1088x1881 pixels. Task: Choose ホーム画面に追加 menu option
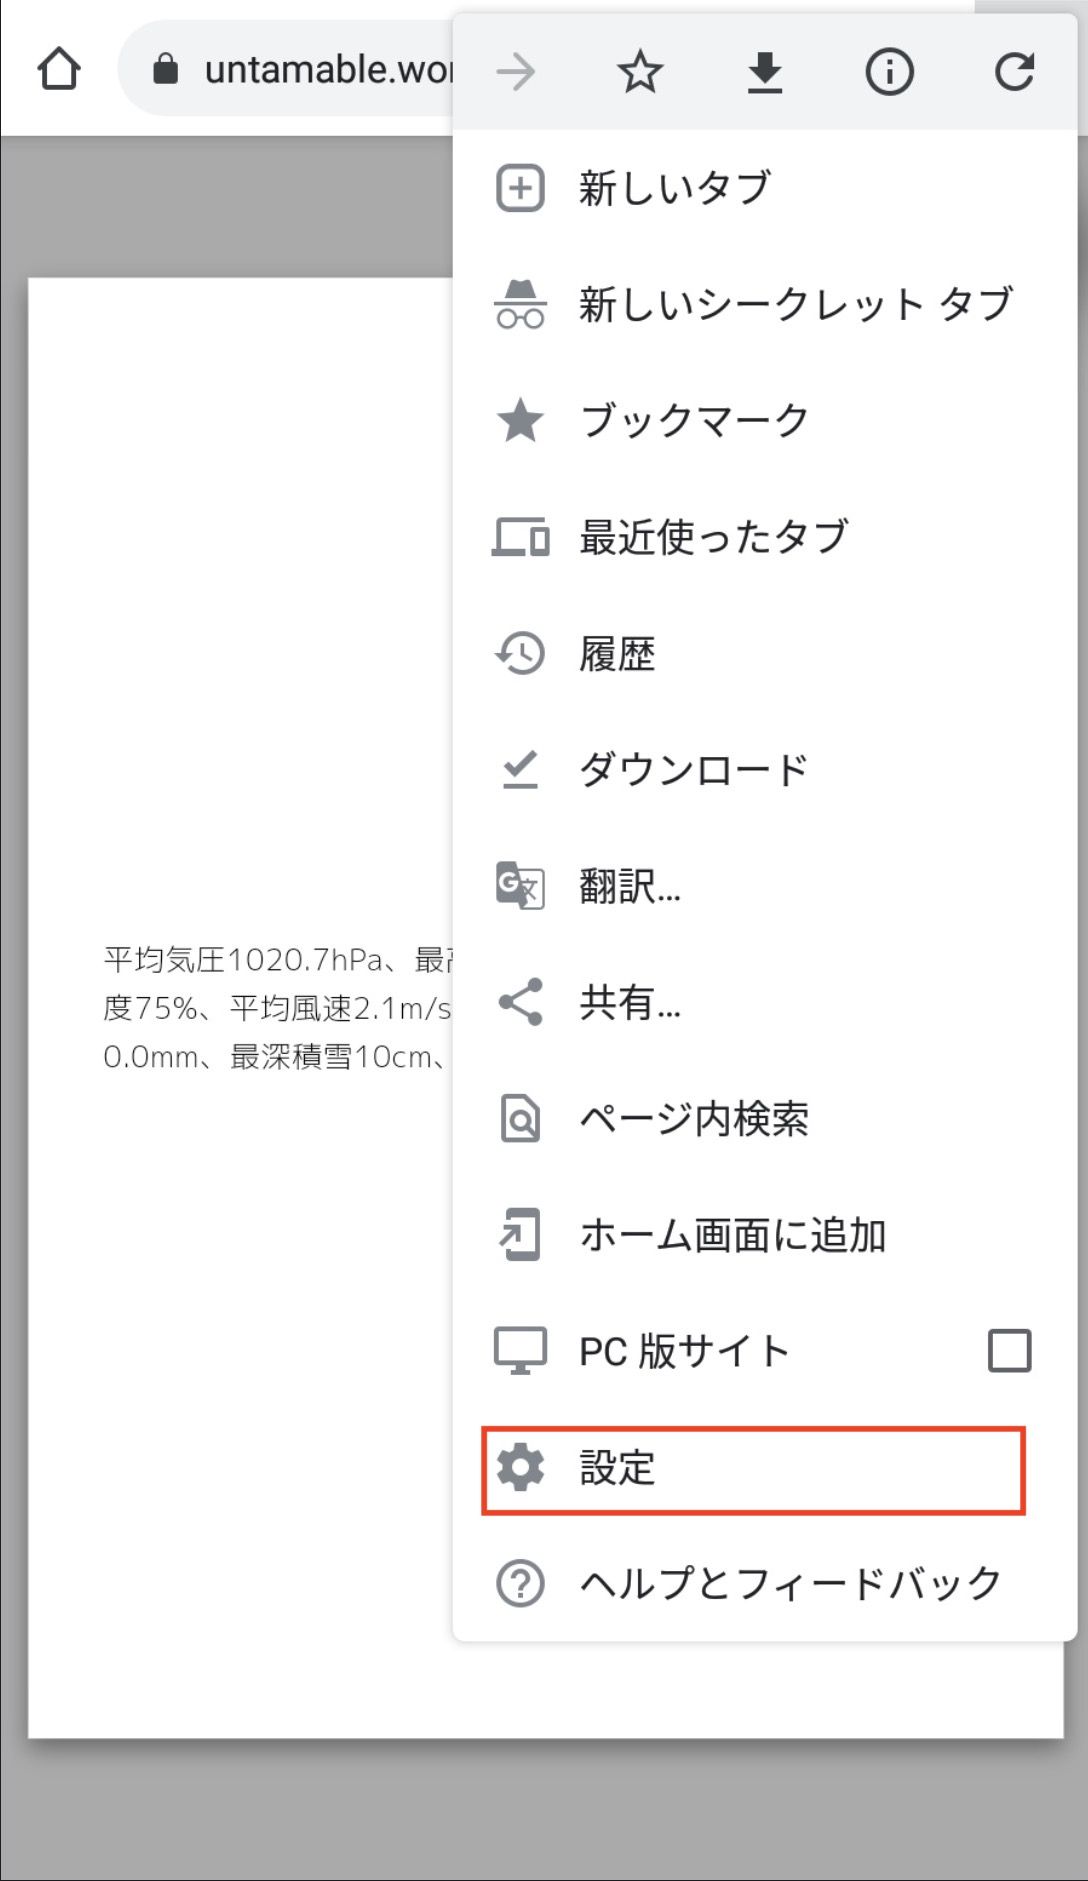point(732,1235)
